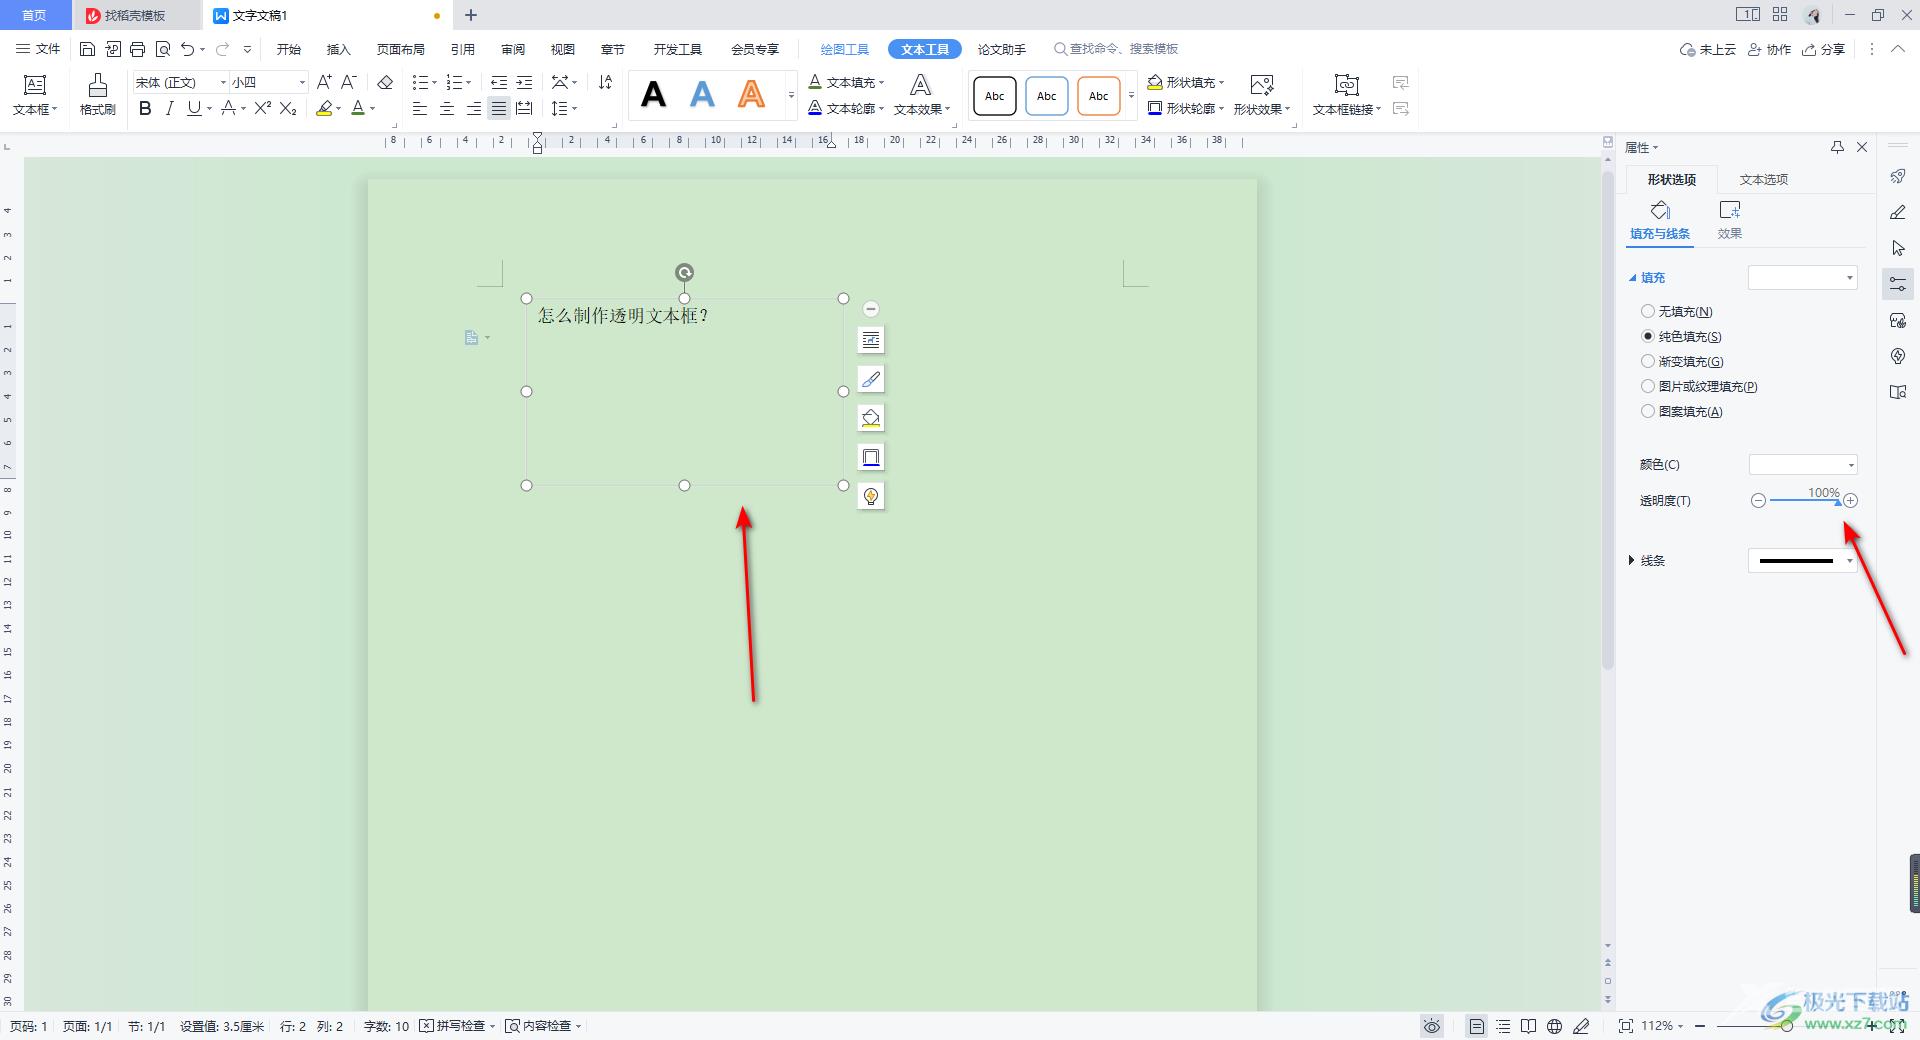The width and height of the screenshot is (1920, 1040).
Task: Click the Bold formatting icon
Action: (145, 108)
